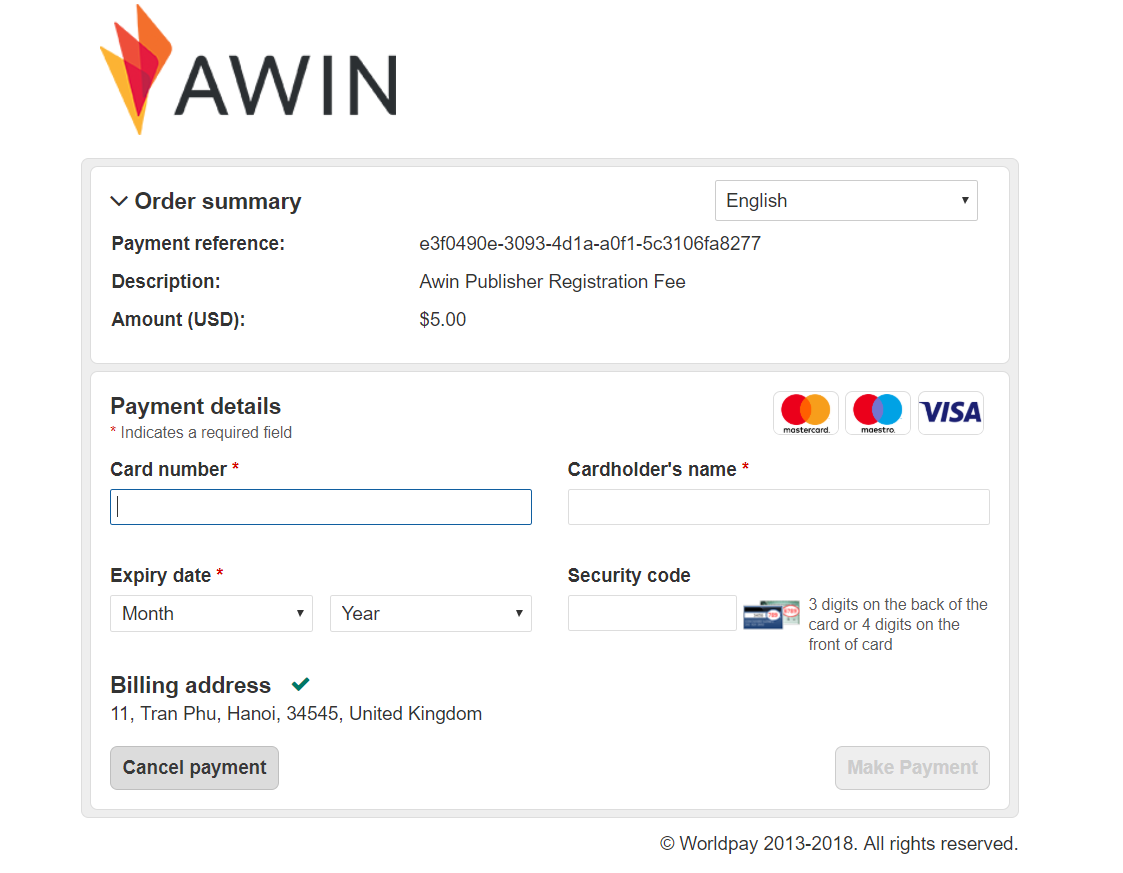The height and width of the screenshot is (873, 1123).
Task: Click the amount value $5.00
Action: (443, 319)
